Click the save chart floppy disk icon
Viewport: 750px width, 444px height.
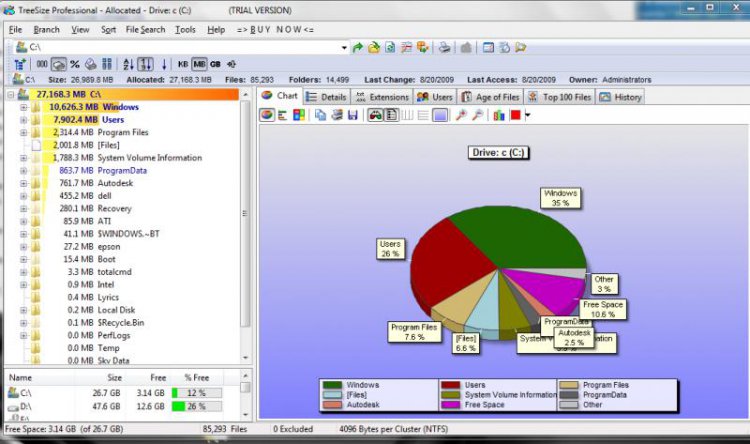[x=353, y=115]
